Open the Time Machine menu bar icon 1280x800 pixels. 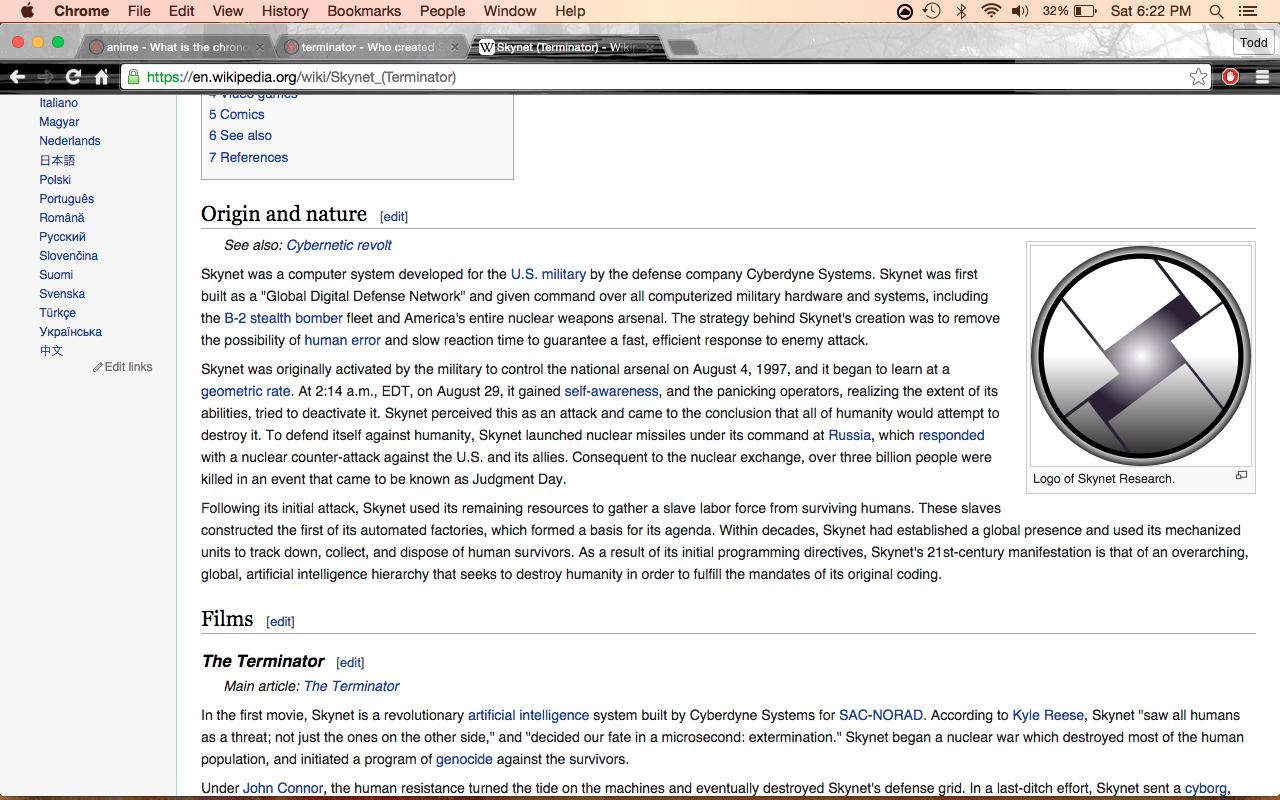(932, 11)
